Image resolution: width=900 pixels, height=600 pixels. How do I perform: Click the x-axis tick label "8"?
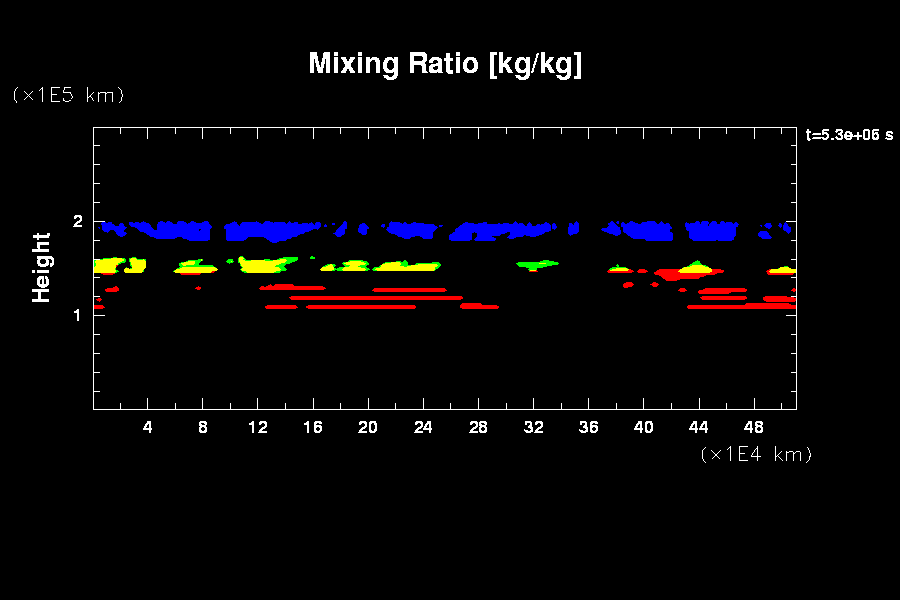[x=203, y=428]
